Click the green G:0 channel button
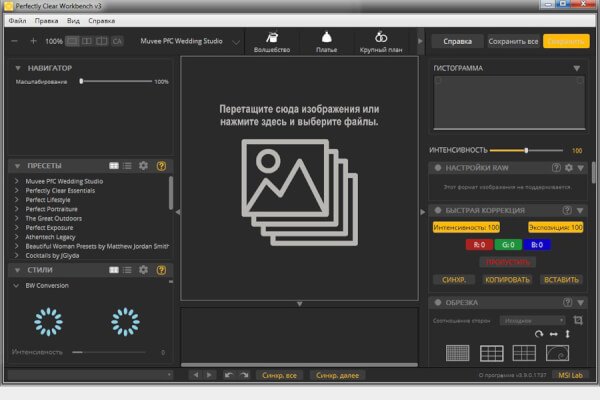The height and width of the screenshot is (400, 600). click(508, 245)
